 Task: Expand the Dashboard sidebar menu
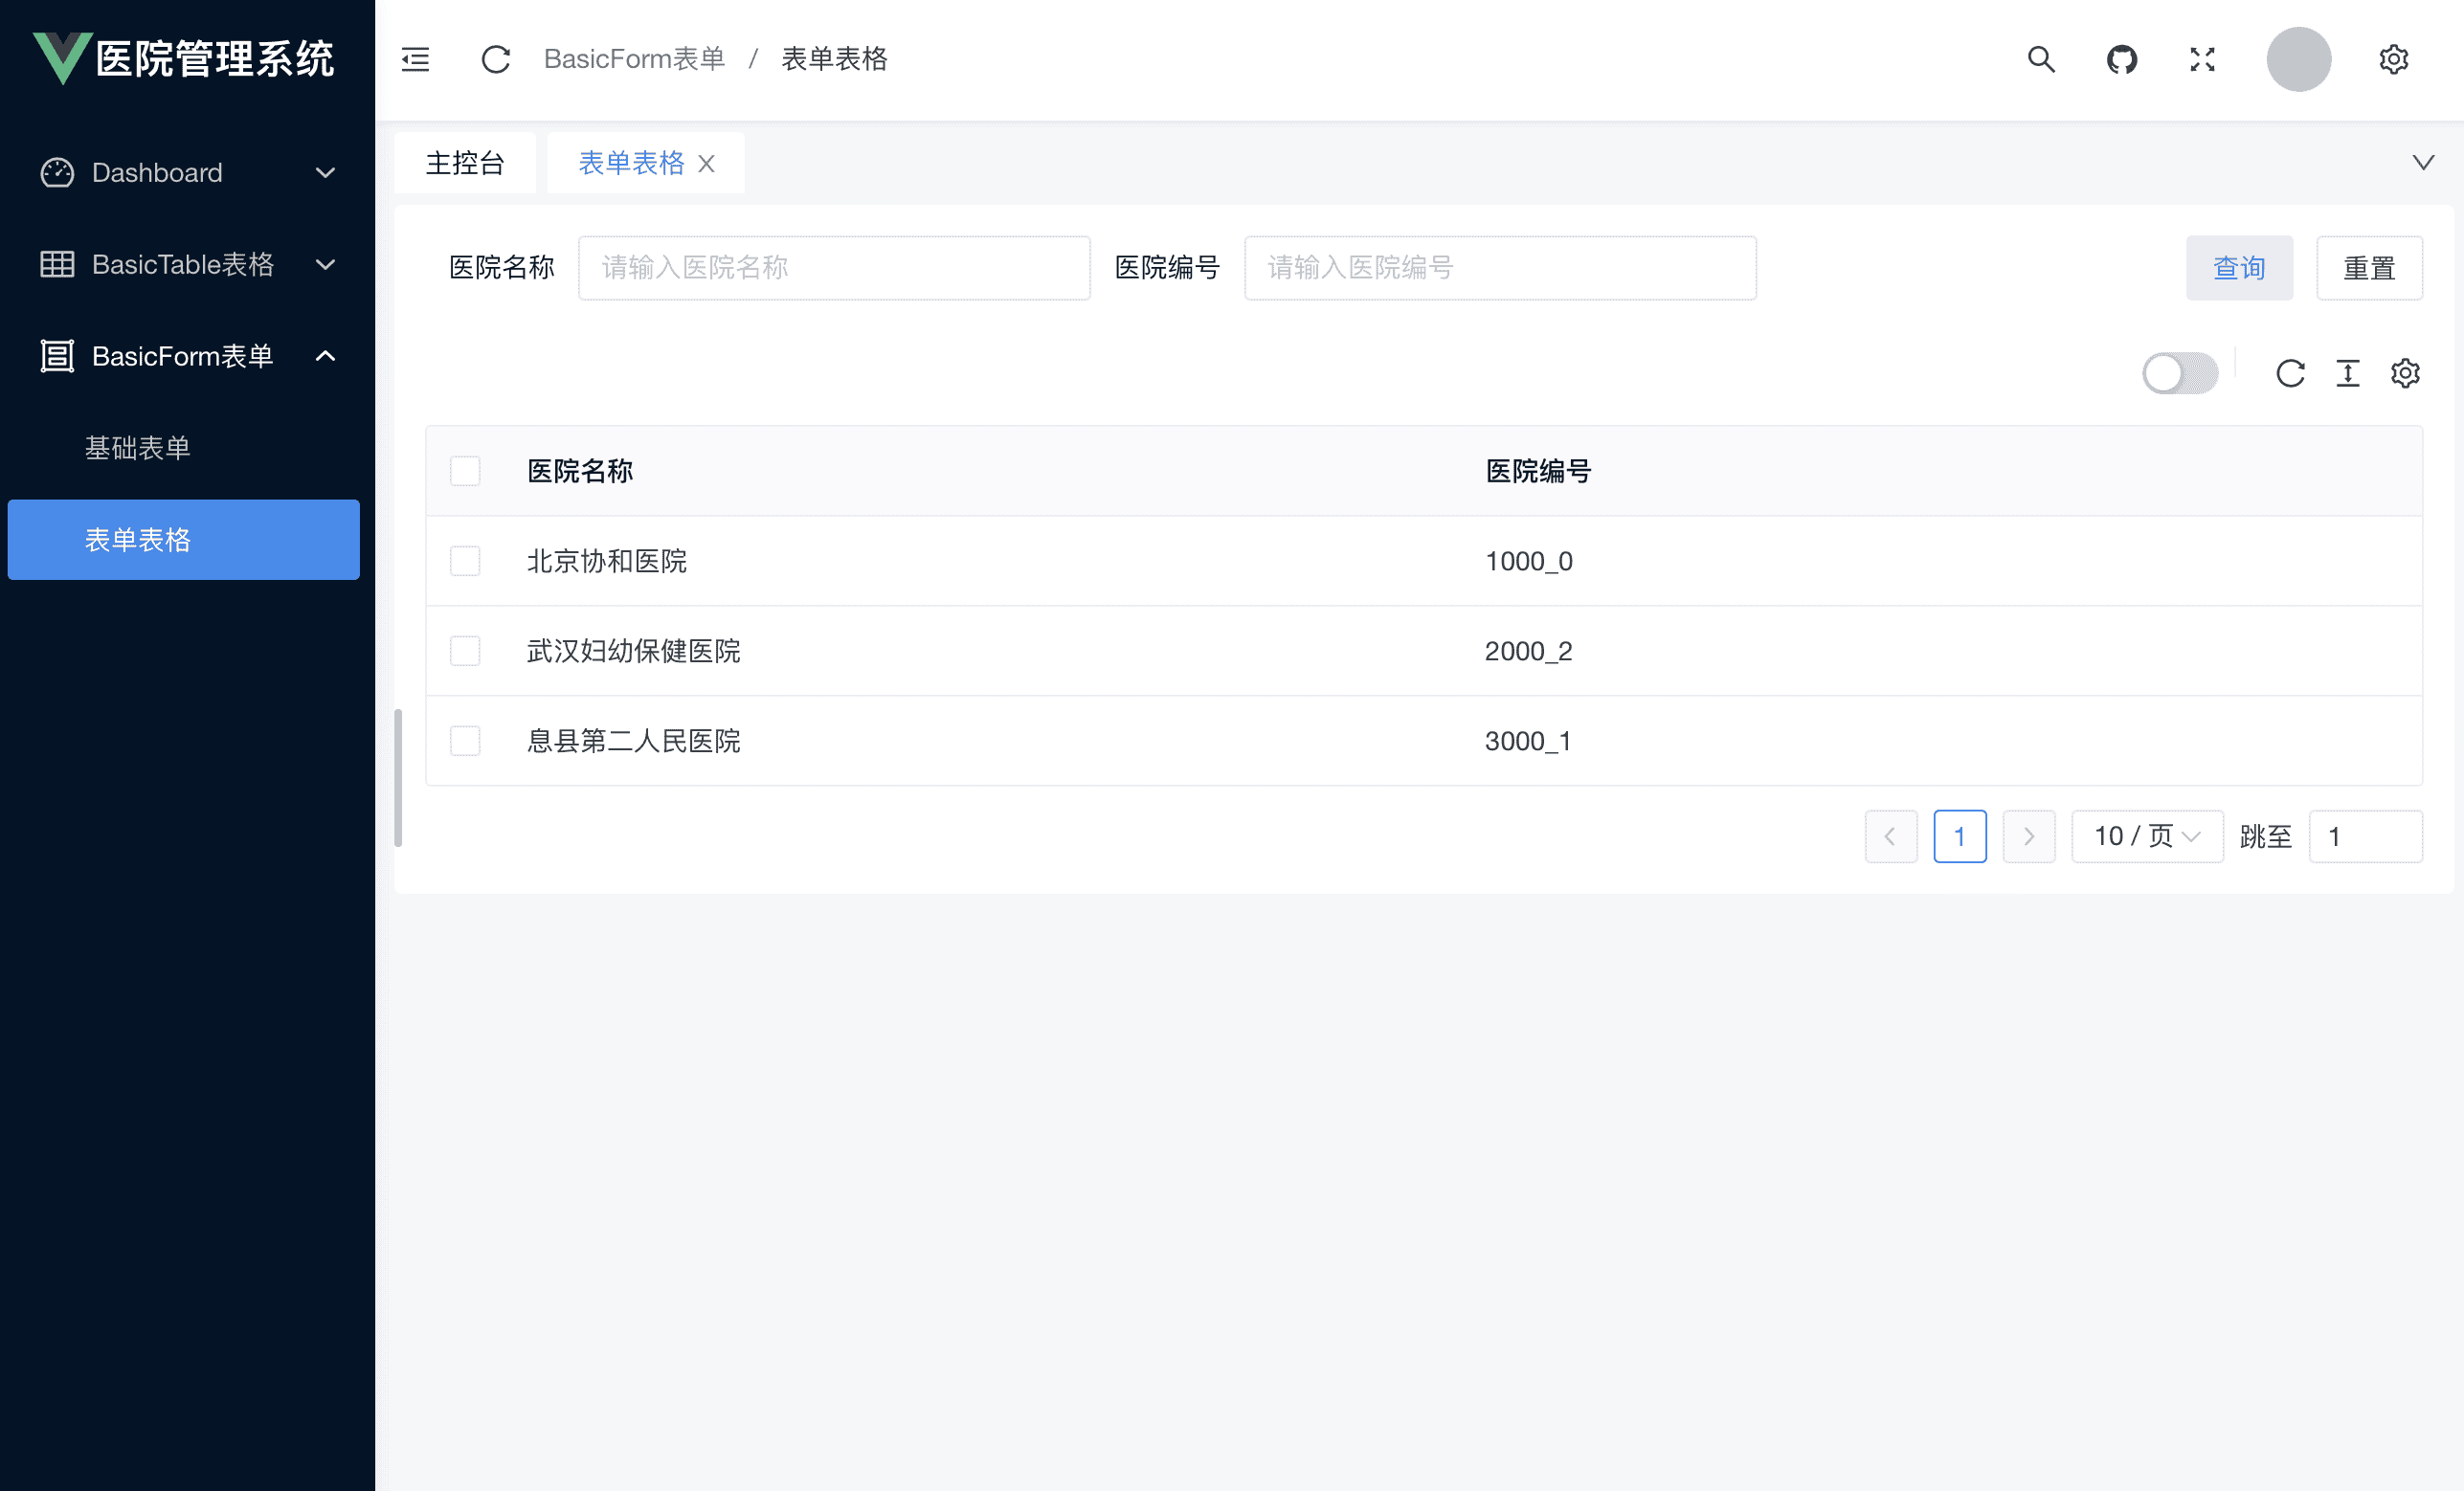point(184,172)
